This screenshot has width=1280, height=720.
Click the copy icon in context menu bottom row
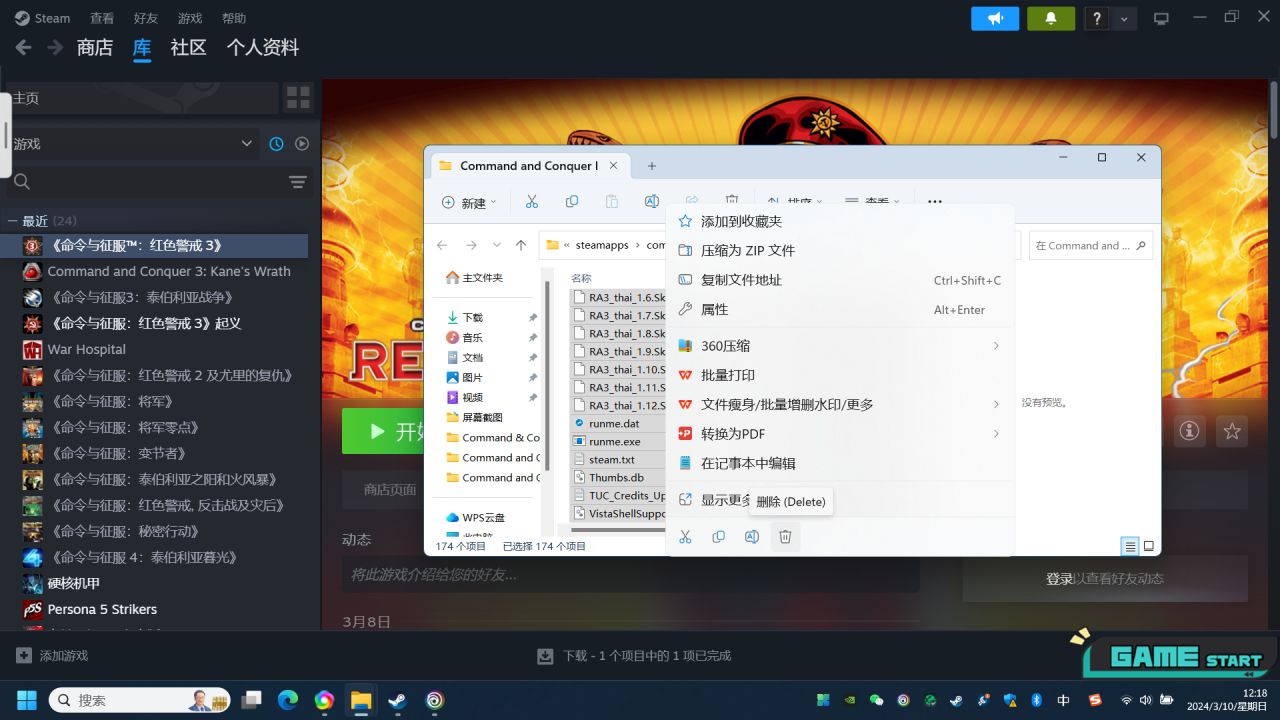718,537
